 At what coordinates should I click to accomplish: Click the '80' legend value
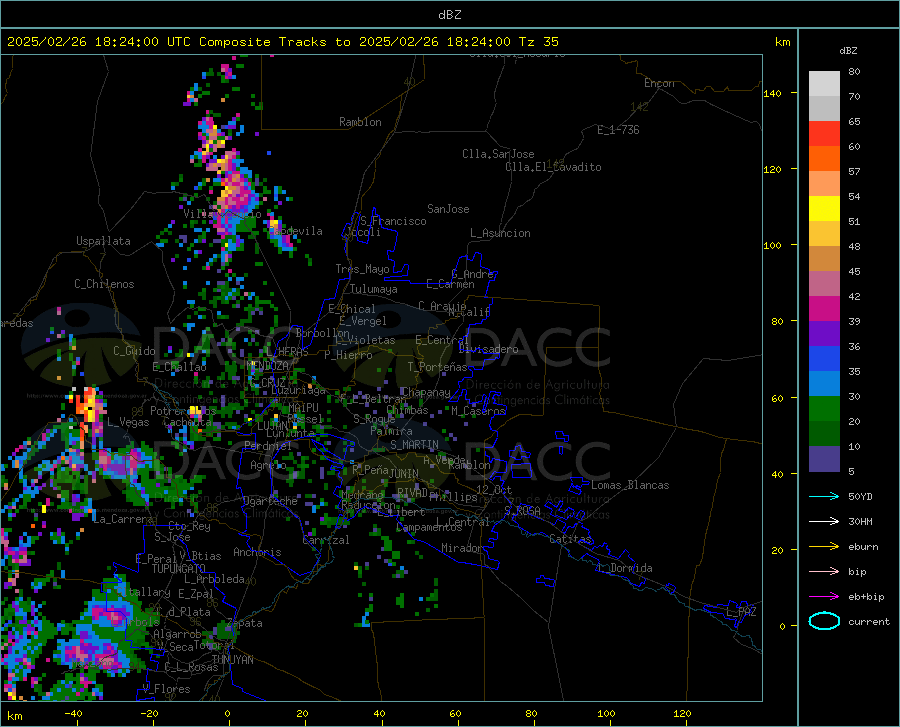(854, 72)
